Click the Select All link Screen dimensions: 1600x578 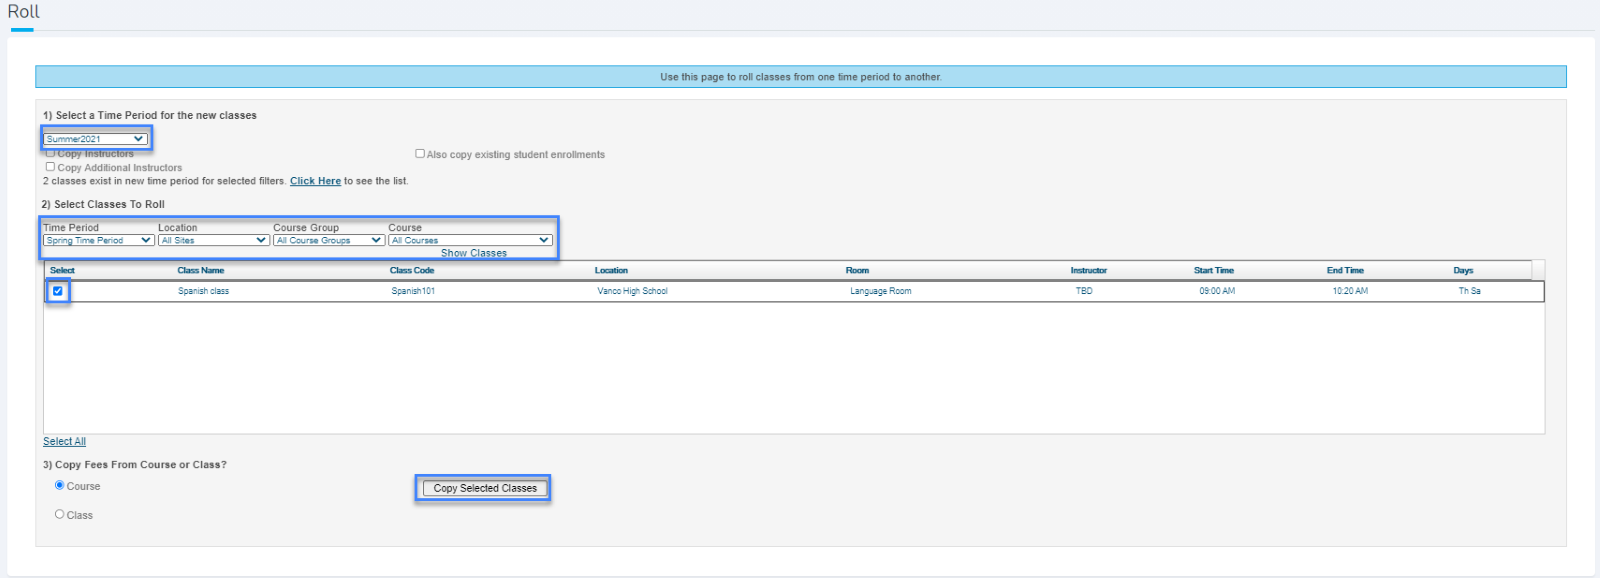pos(64,441)
